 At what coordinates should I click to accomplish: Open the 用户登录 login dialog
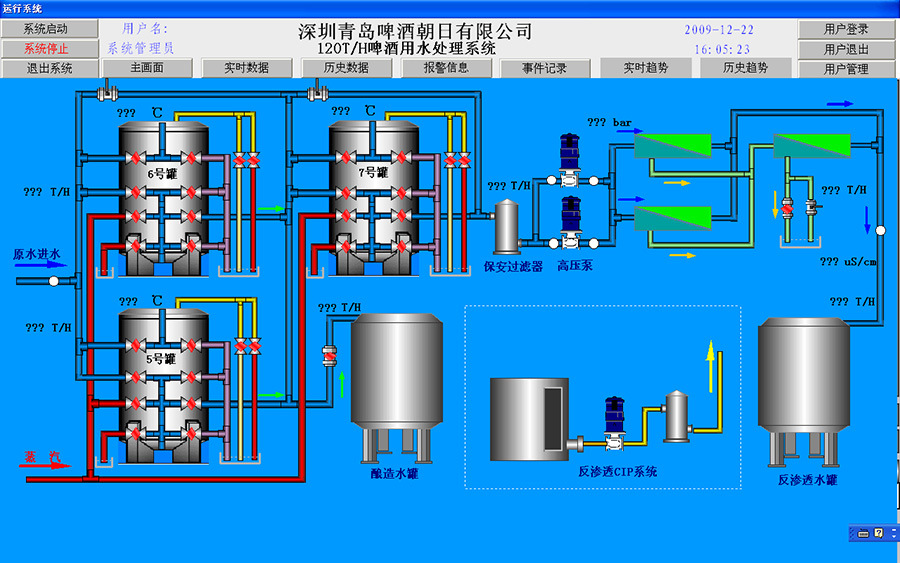[x=846, y=29]
